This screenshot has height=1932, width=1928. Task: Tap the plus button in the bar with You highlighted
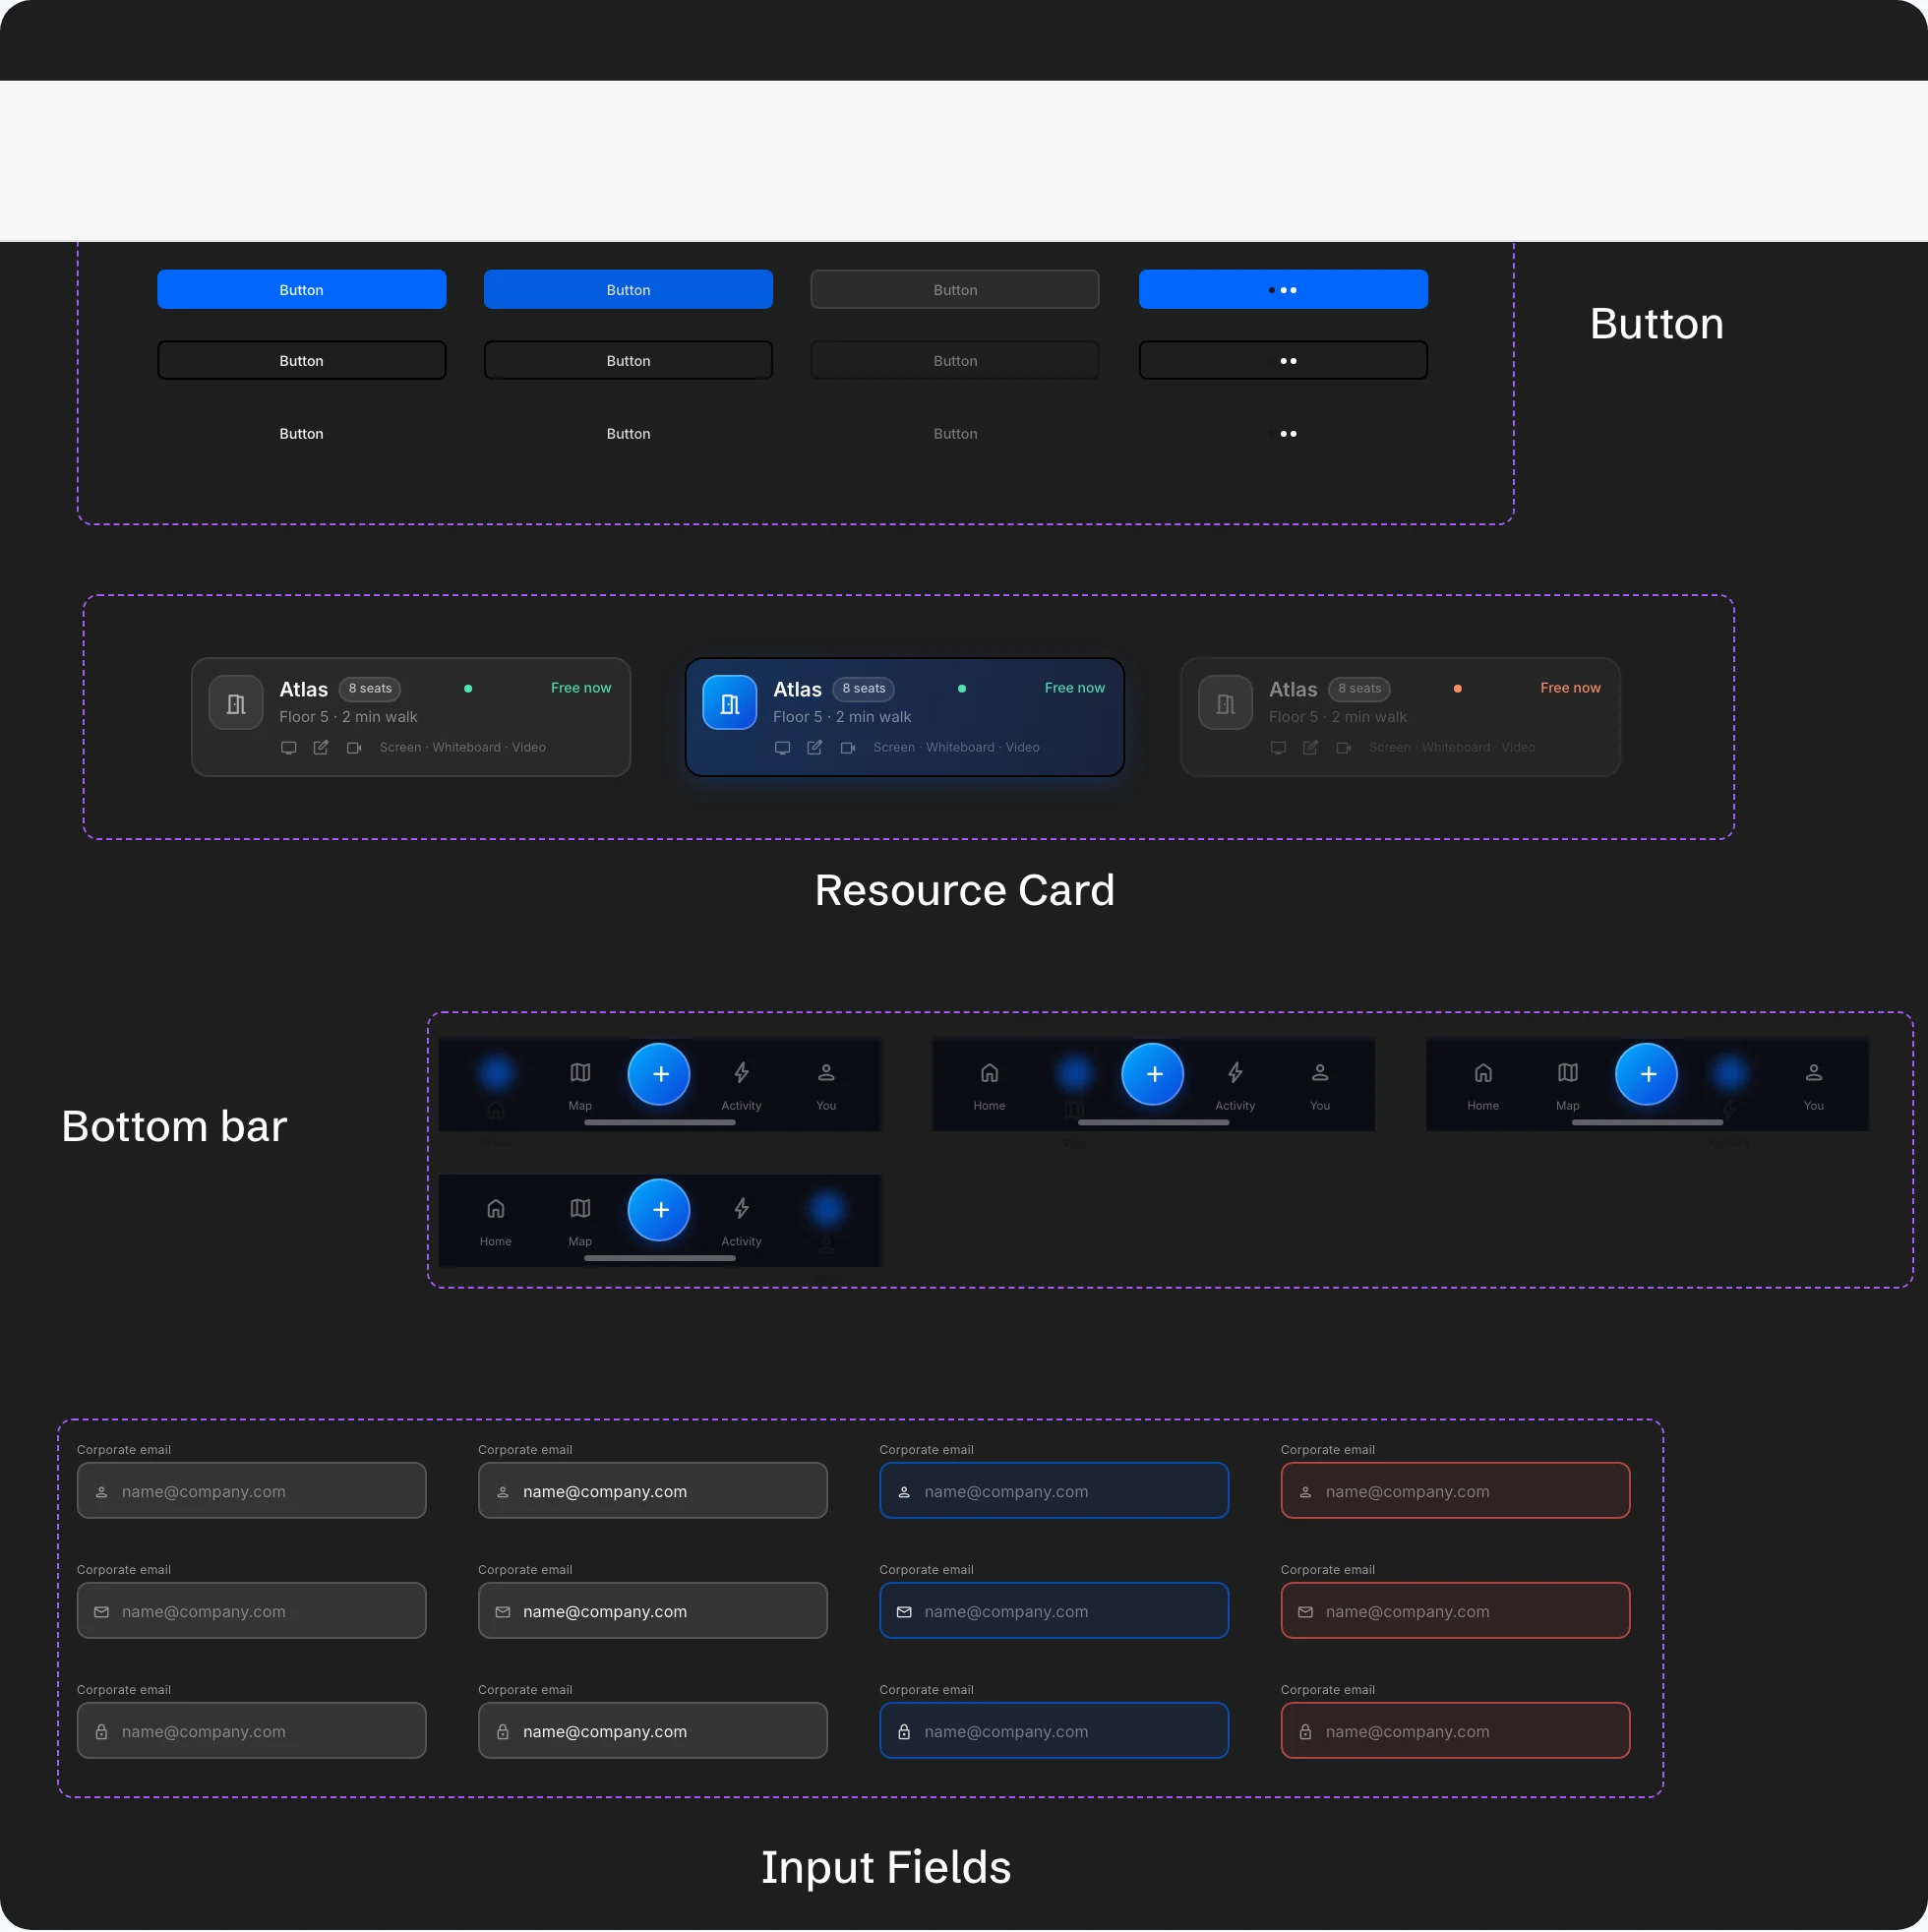[x=659, y=1210]
